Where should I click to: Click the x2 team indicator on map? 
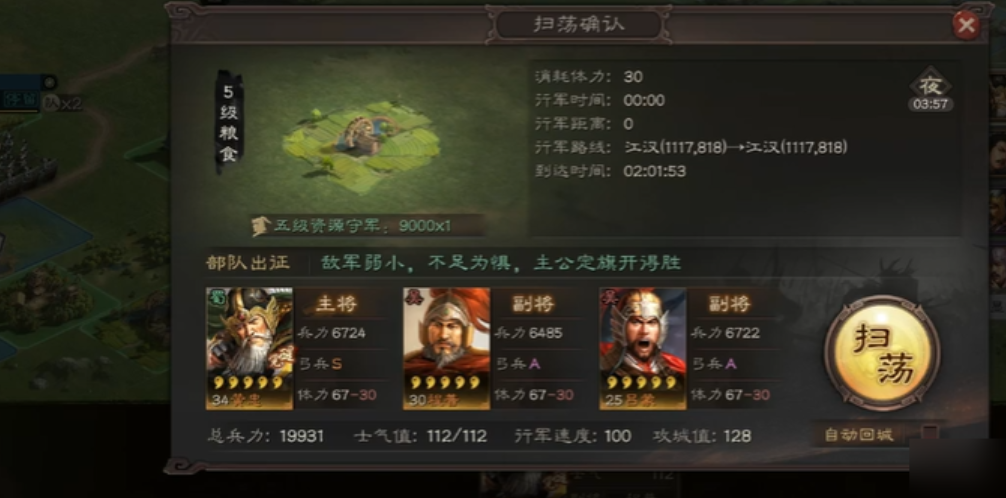[71, 103]
